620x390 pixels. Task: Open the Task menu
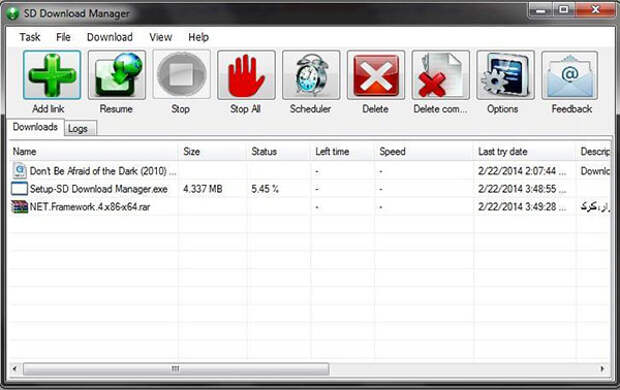click(x=30, y=37)
